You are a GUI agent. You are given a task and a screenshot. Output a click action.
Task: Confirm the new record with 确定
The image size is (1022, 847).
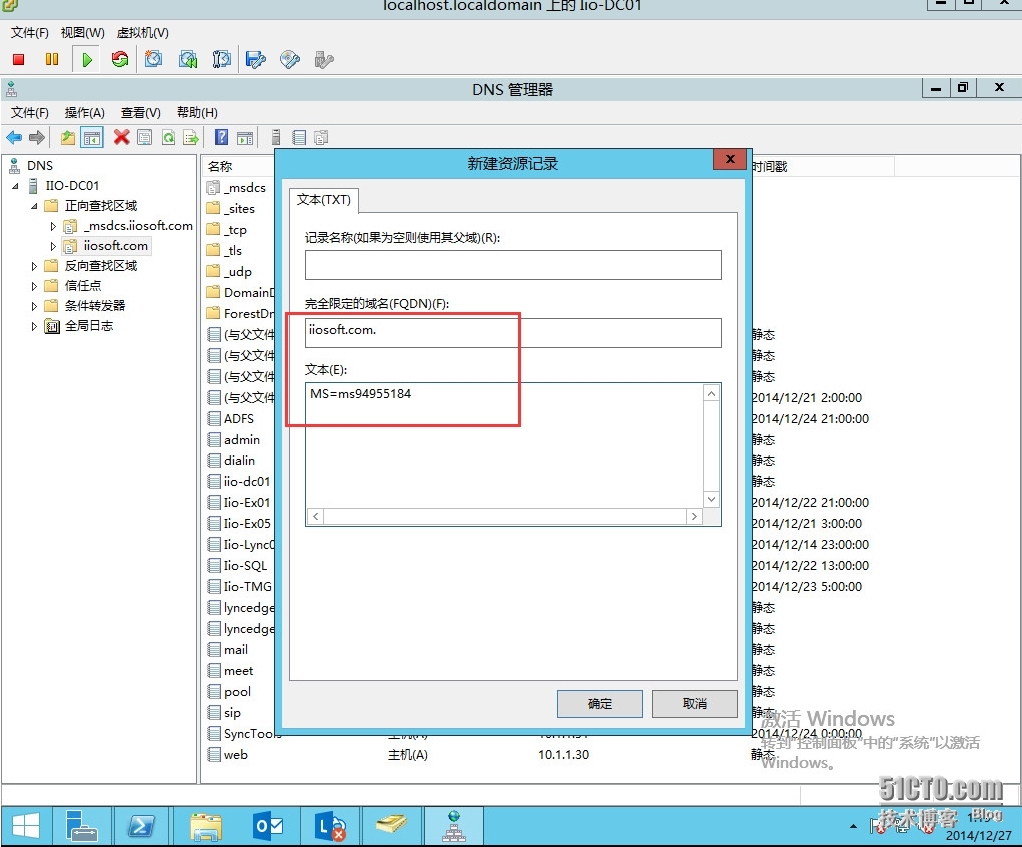(x=600, y=704)
